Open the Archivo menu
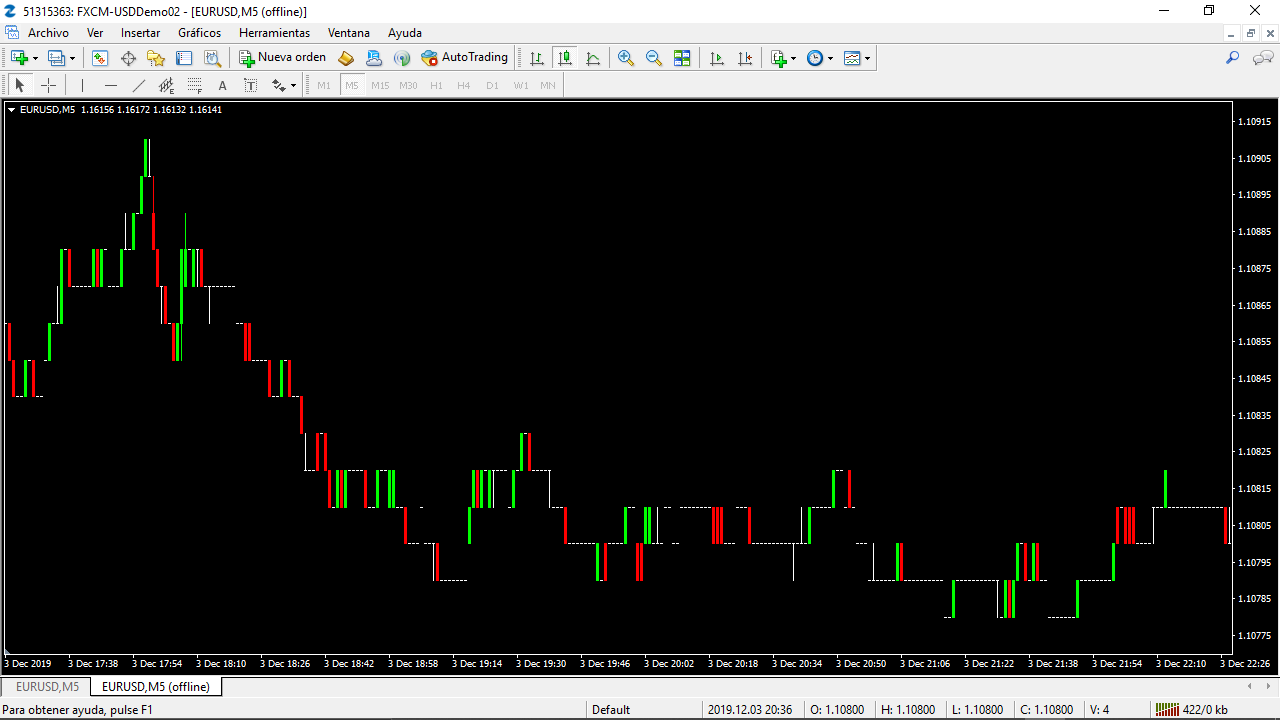Viewport: 1280px width, 720px height. 48,33
